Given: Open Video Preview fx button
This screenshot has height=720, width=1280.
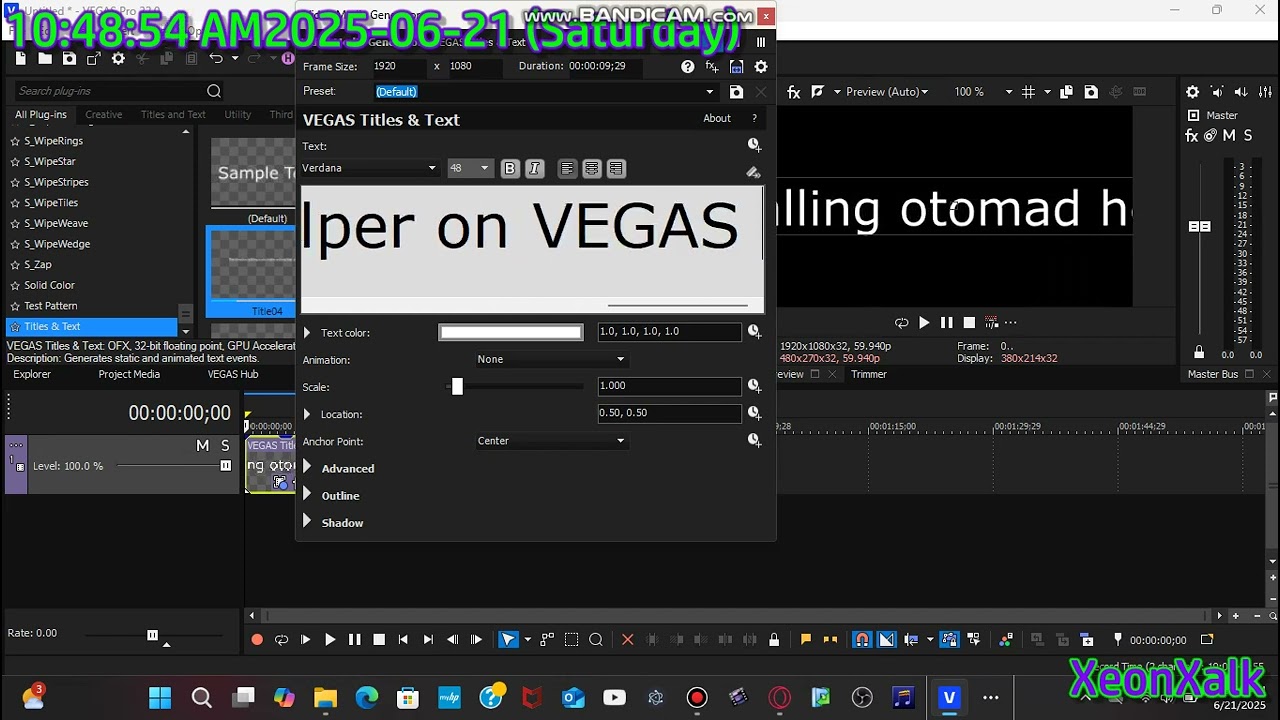Looking at the screenshot, I should pos(794,92).
